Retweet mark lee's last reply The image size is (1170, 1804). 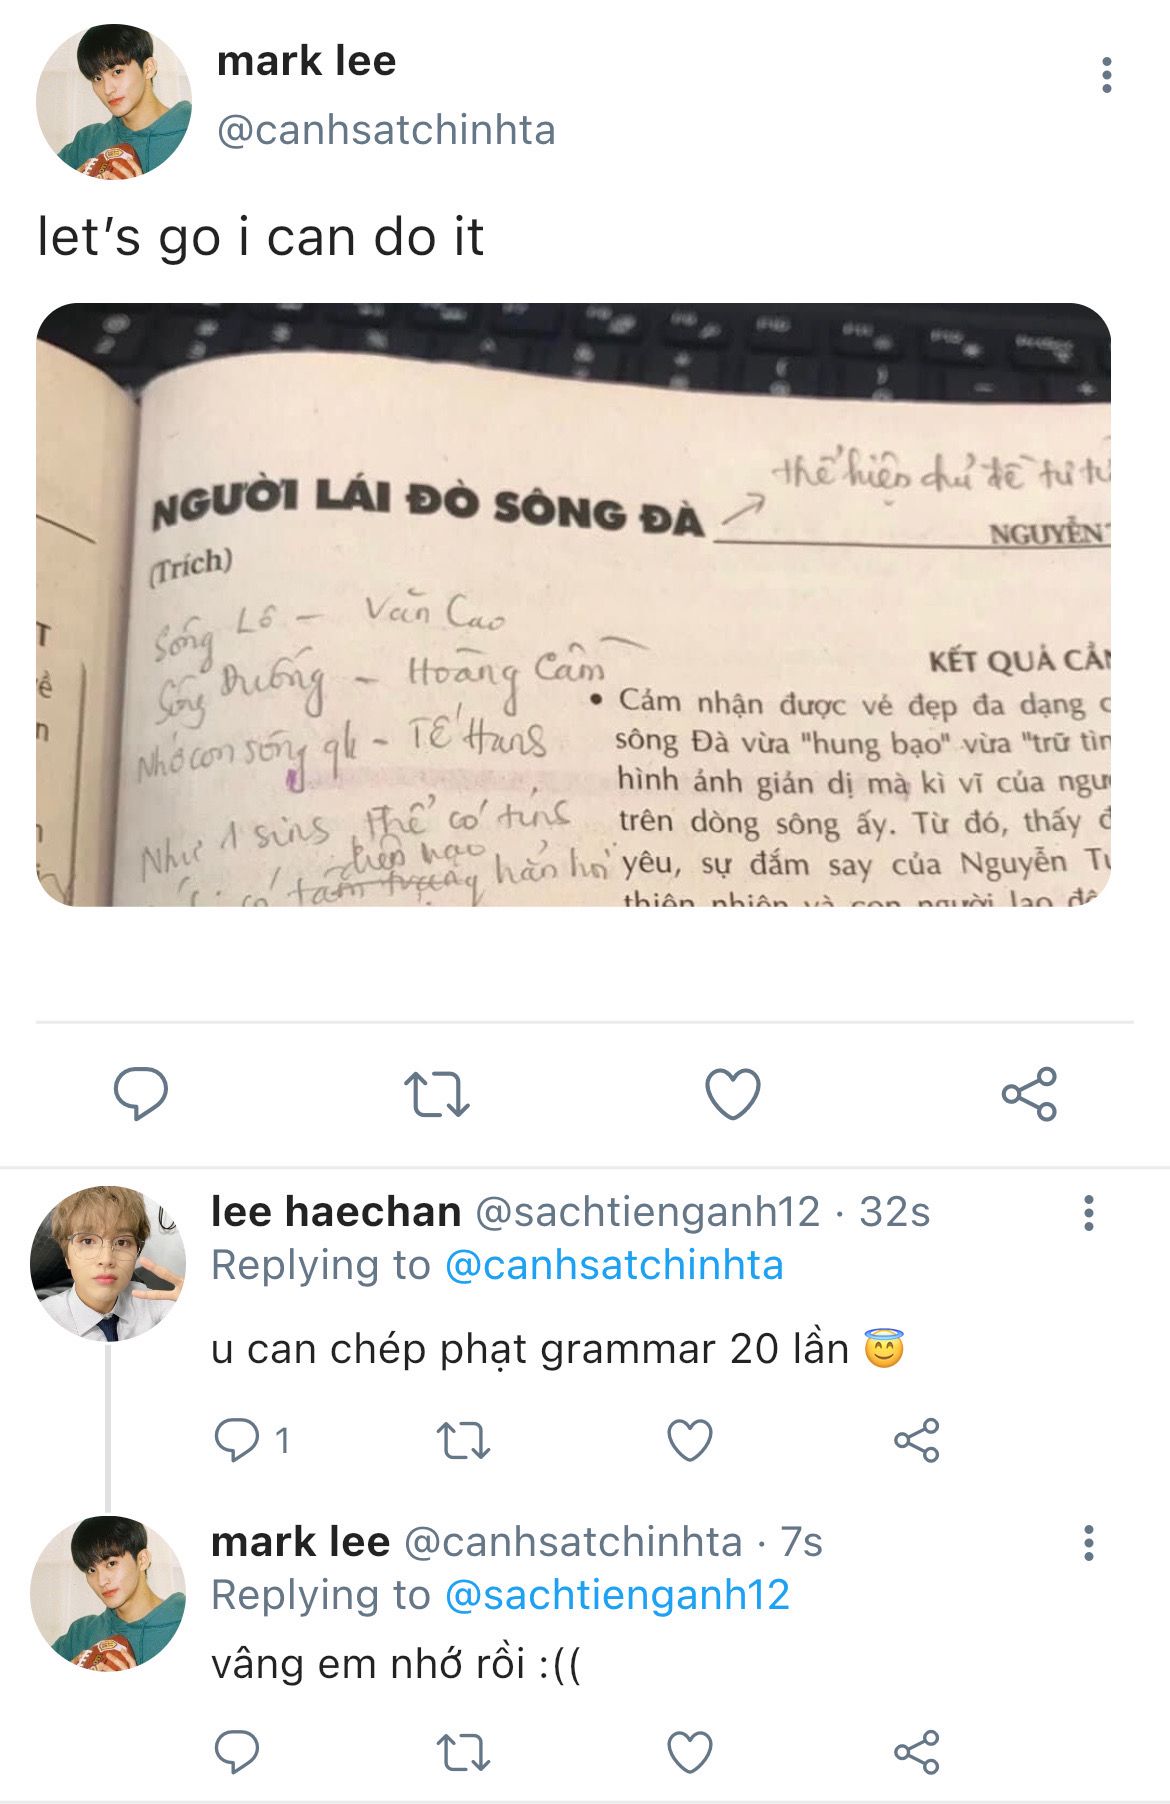[x=464, y=1752]
